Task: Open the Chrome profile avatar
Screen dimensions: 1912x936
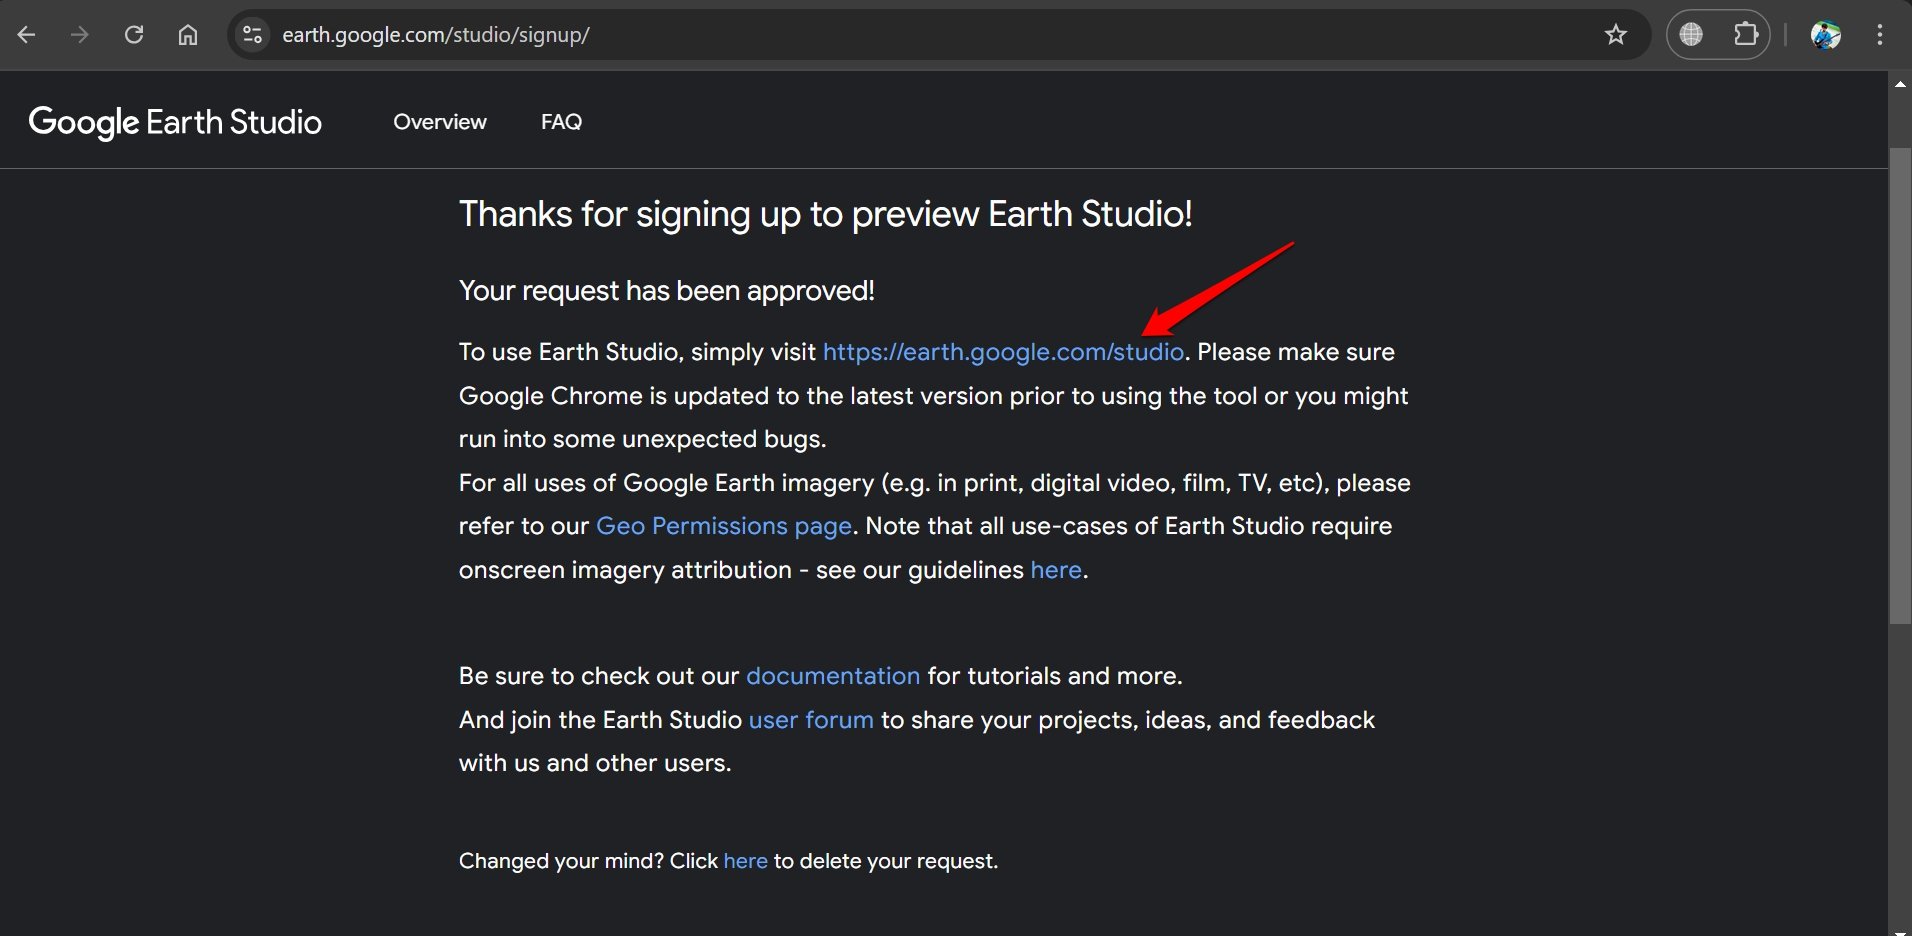Action: point(1826,35)
